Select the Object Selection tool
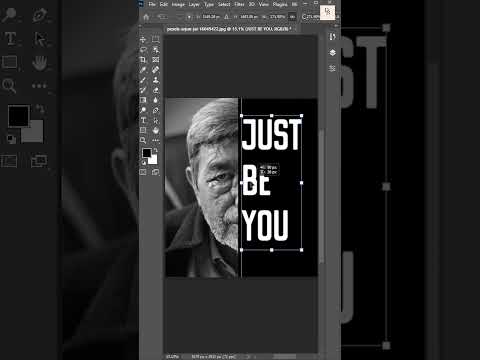Screen dimensions: 480x360 [155, 50]
